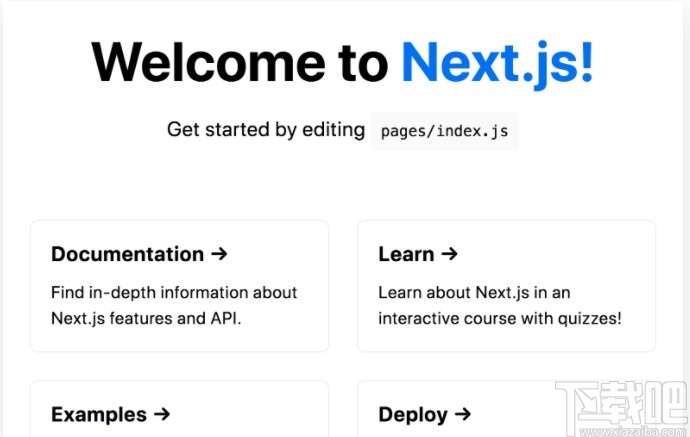Click the arrow beside the Learn heading
690x437 pixels.
[449, 253]
